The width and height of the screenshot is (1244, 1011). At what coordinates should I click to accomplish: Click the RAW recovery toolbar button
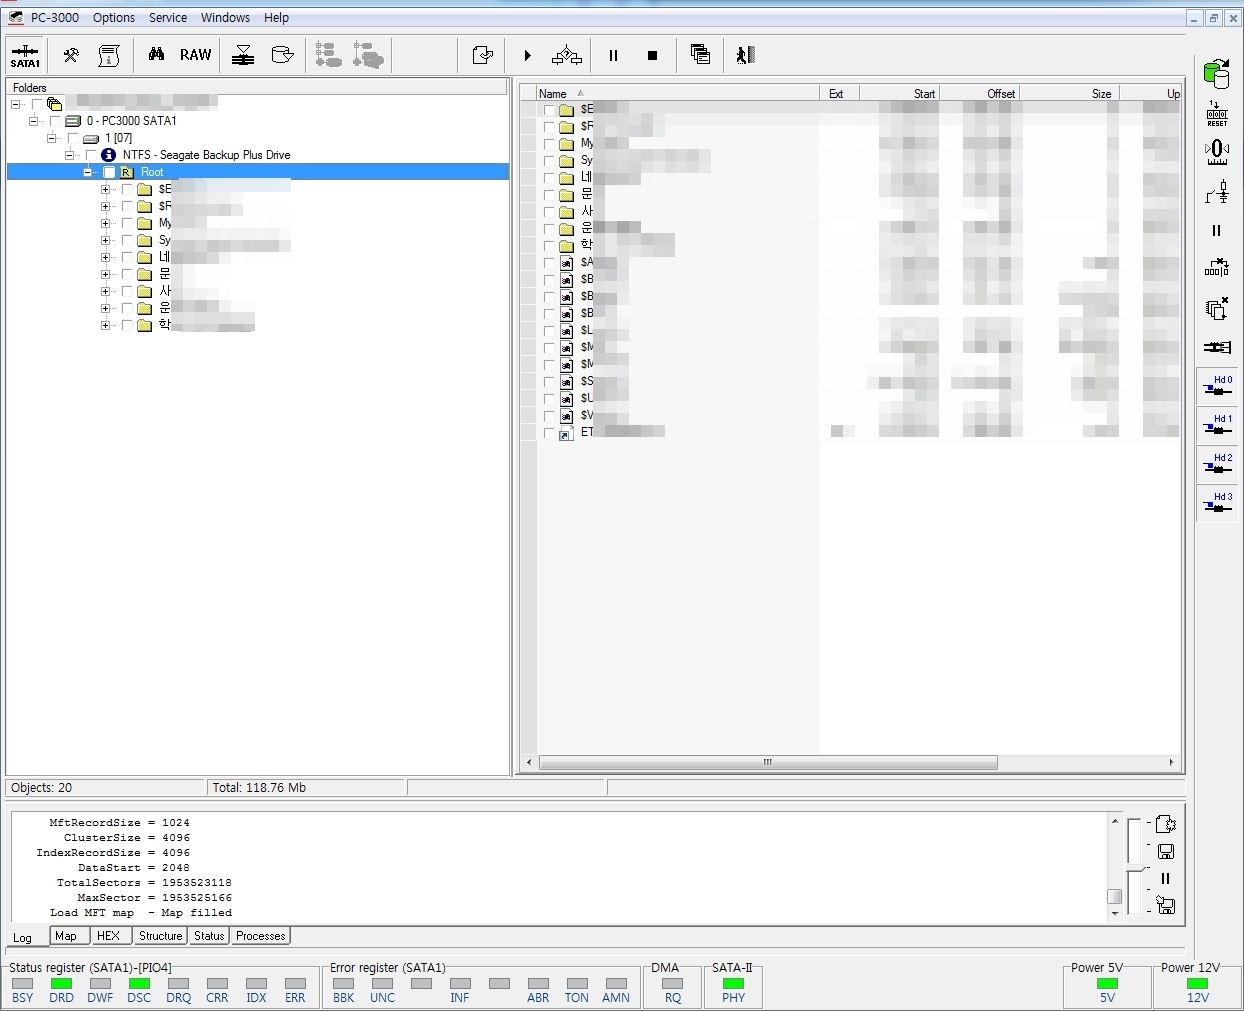pos(195,55)
